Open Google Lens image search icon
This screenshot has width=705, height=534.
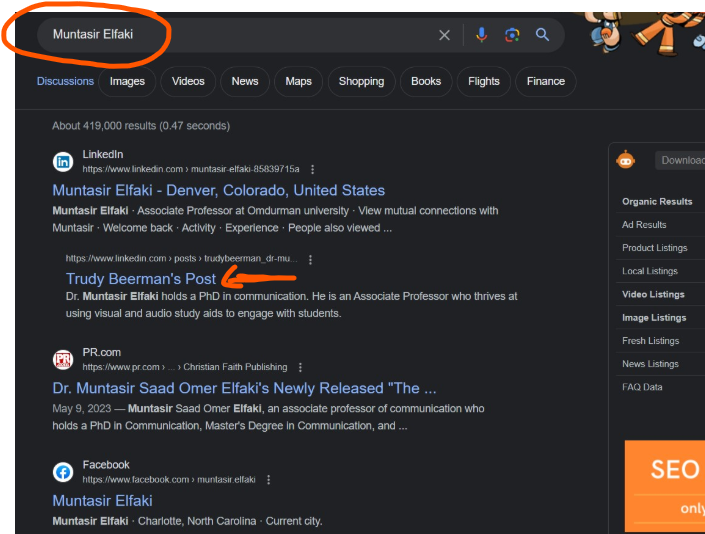[512, 35]
